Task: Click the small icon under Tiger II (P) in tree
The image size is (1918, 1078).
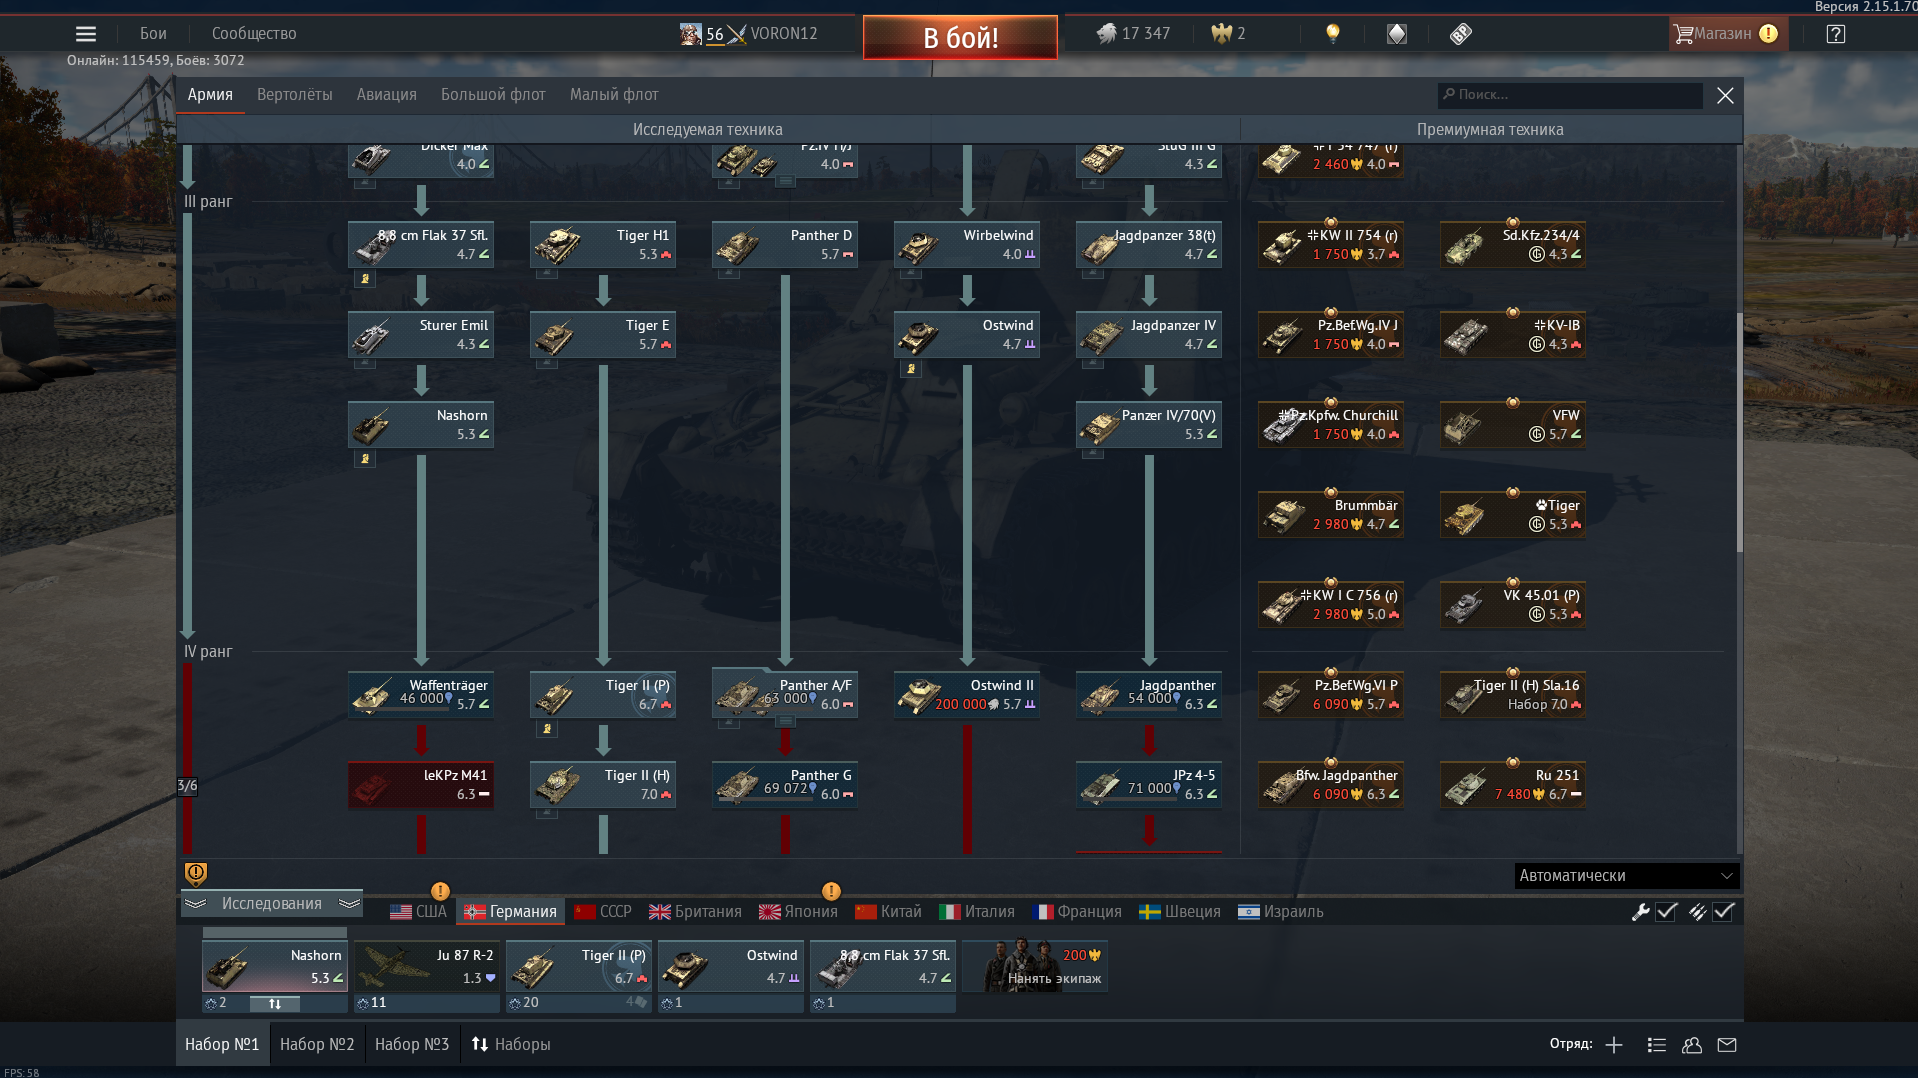Action: pyautogui.click(x=547, y=729)
